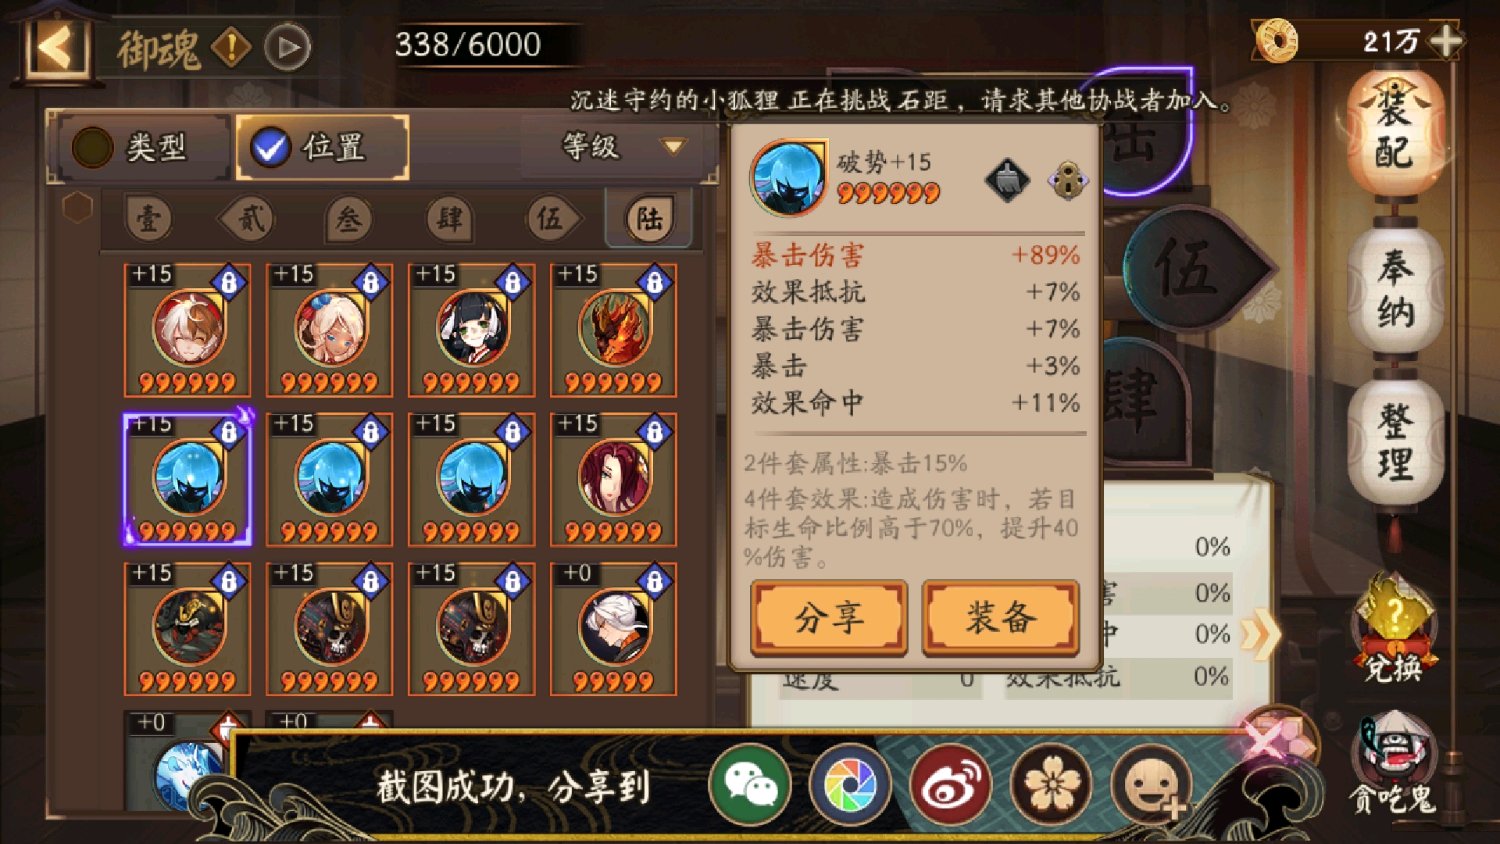The width and height of the screenshot is (1500, 844).
Task: Share screenshot to Weibo
Action: coord(950,784)
